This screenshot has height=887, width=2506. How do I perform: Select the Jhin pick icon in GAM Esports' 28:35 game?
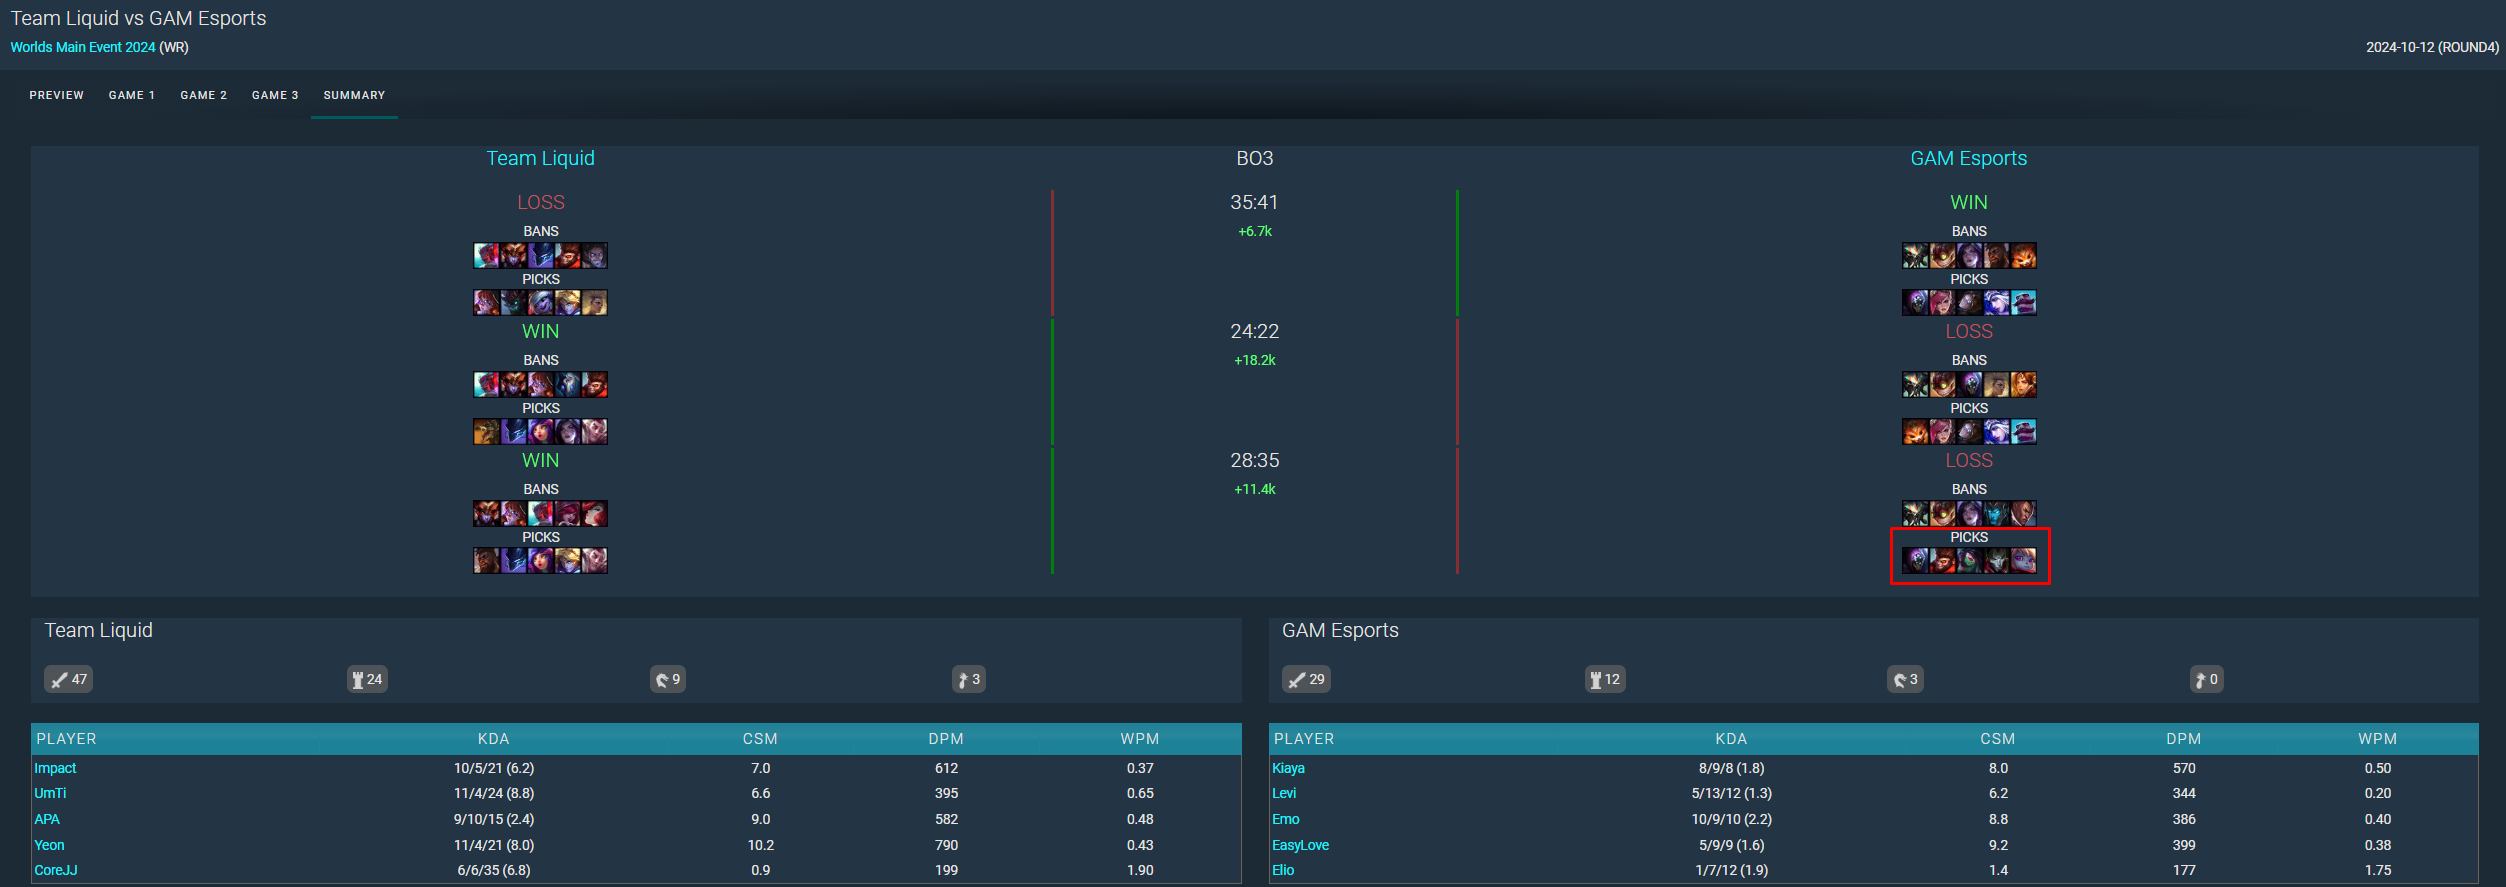1997,560
